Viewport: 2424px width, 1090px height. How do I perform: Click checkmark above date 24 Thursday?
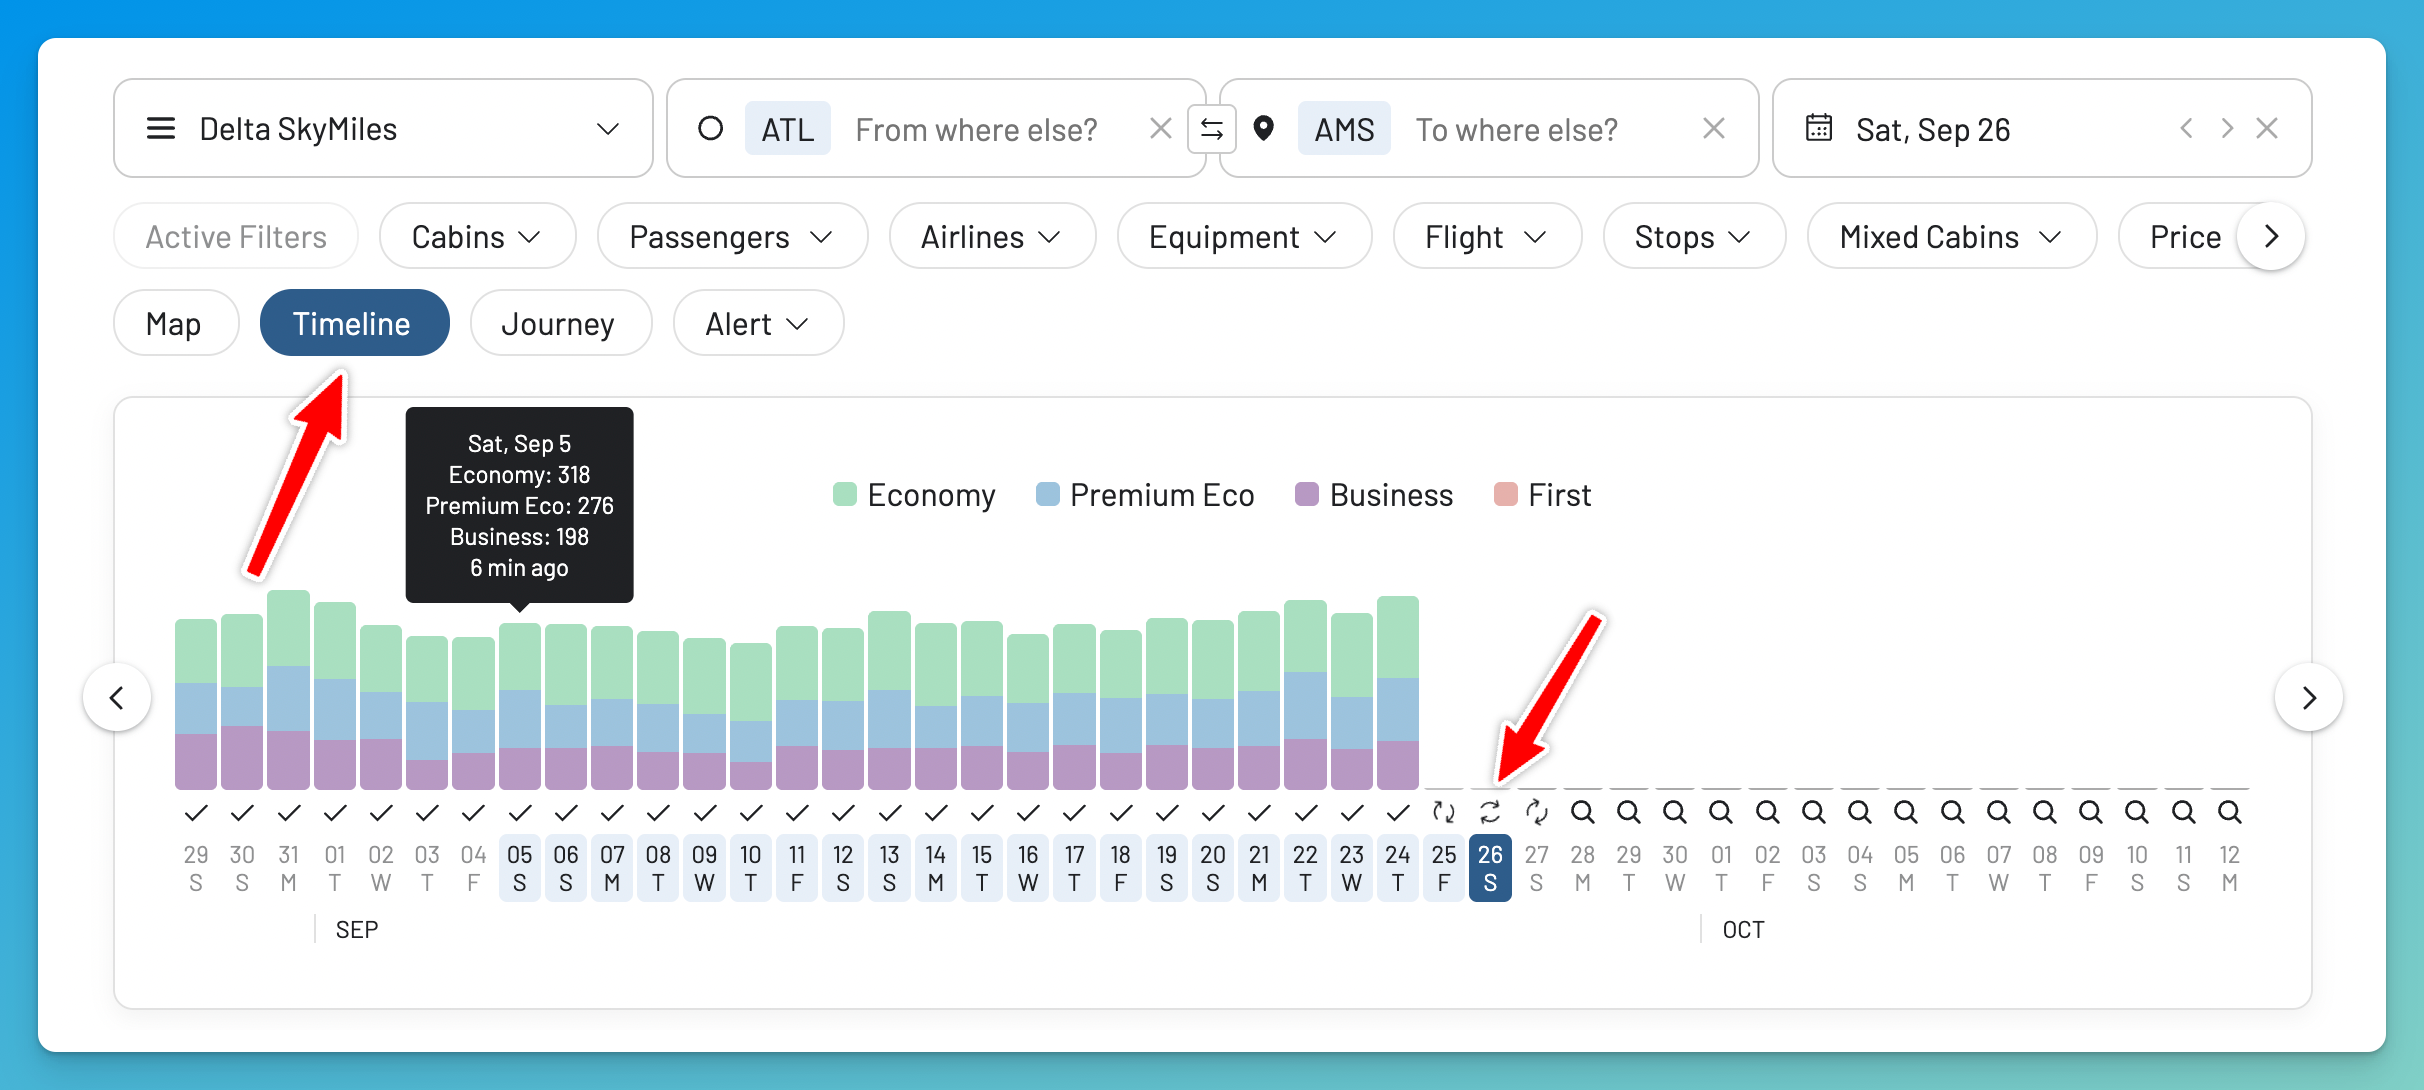tap(1398, 812)
